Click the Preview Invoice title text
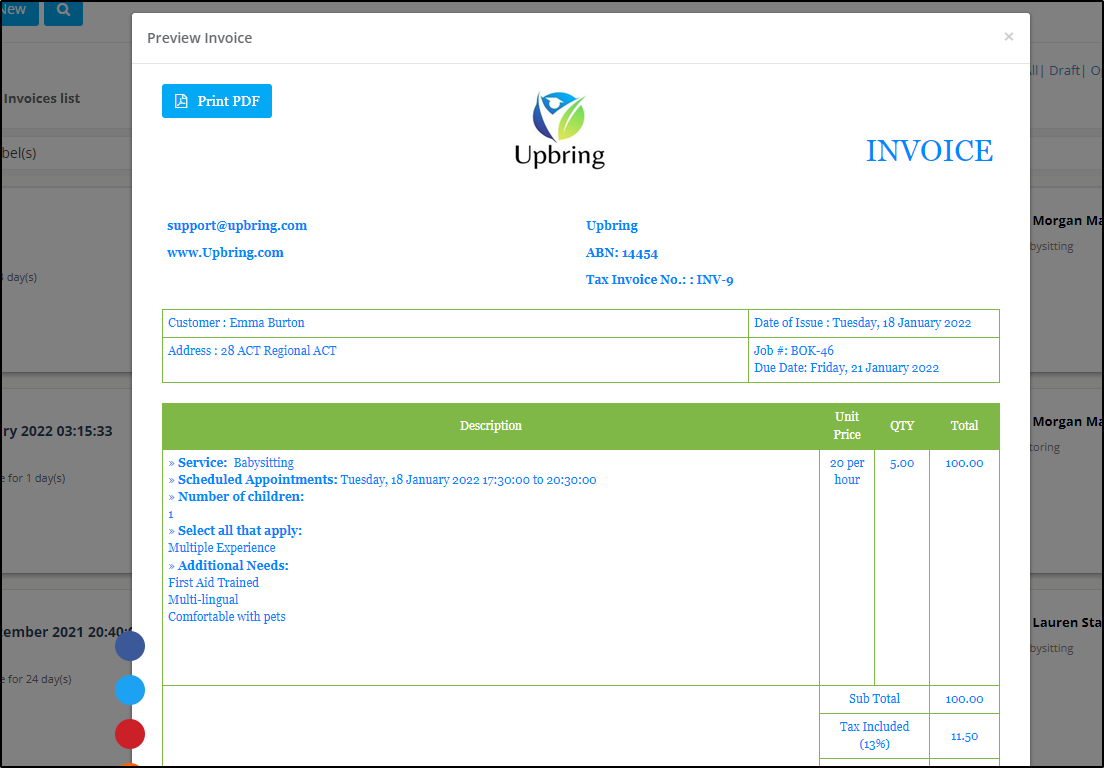The height and width of the screenshot is (768, 1104). (x=199, y=38)
